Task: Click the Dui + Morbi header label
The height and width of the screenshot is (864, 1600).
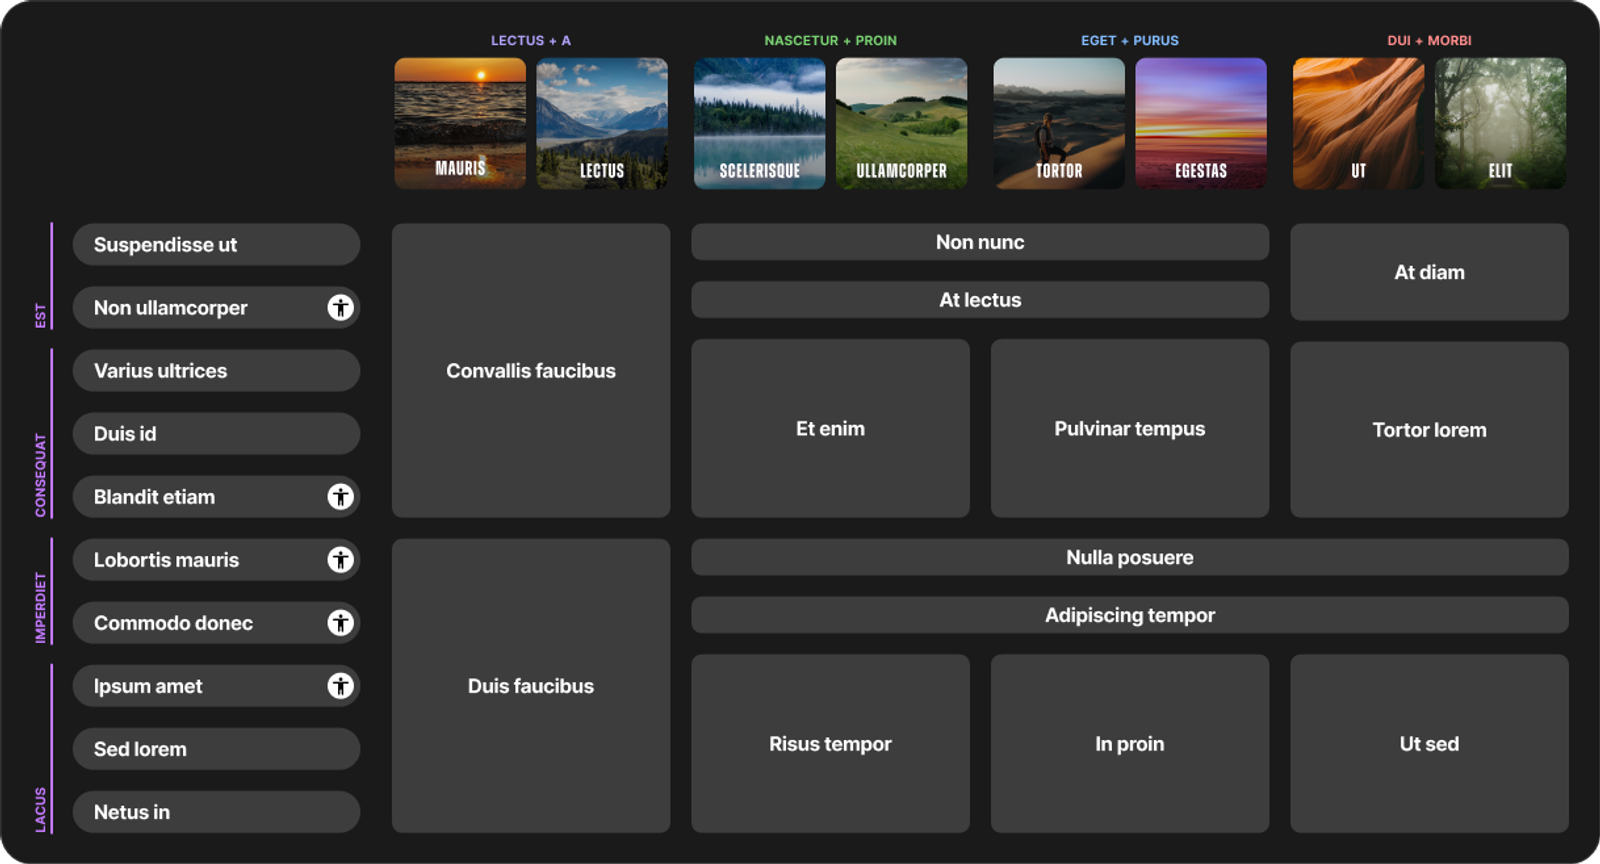Action: [1429, 41]
